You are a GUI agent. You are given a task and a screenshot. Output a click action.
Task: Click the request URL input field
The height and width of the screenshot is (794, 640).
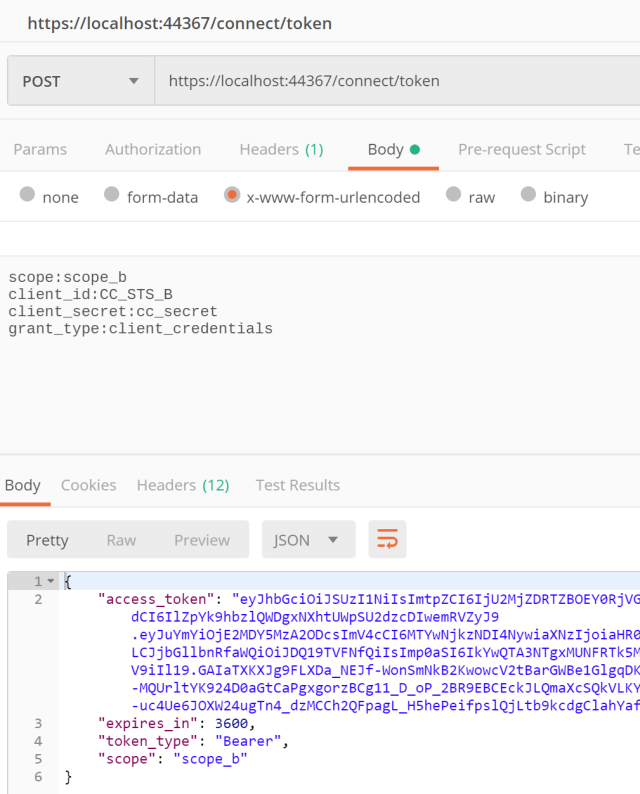point(395,81)
